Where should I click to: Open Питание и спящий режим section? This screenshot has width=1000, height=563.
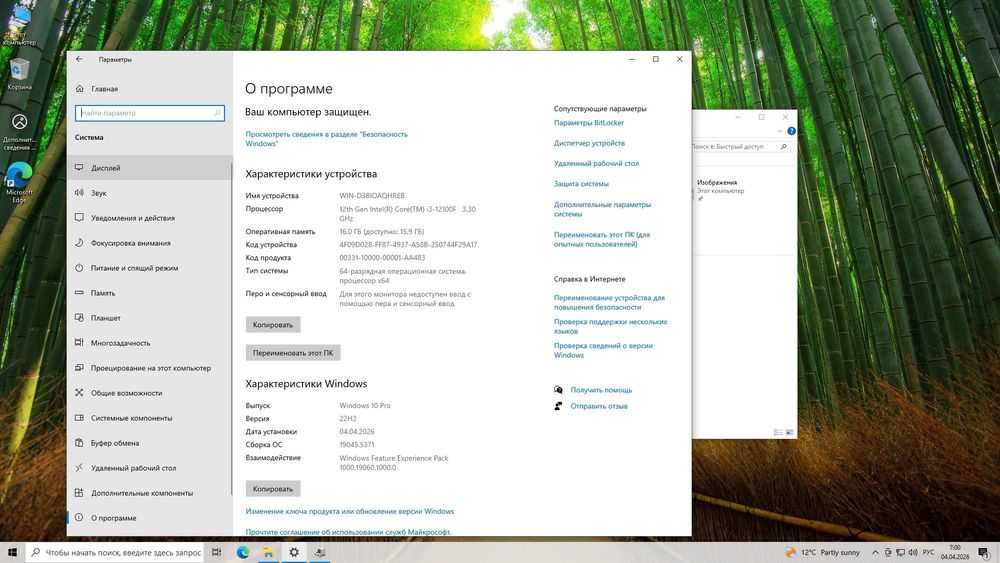coord(149,268)
